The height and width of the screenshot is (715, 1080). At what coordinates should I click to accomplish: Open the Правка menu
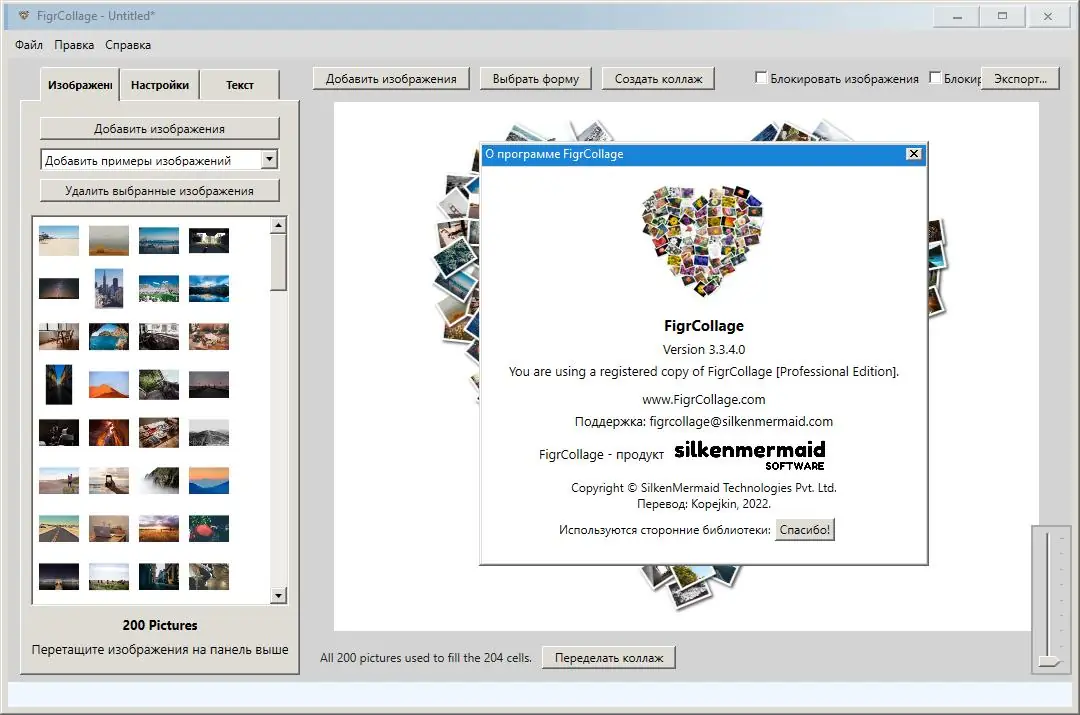click(x=74, y=45)
